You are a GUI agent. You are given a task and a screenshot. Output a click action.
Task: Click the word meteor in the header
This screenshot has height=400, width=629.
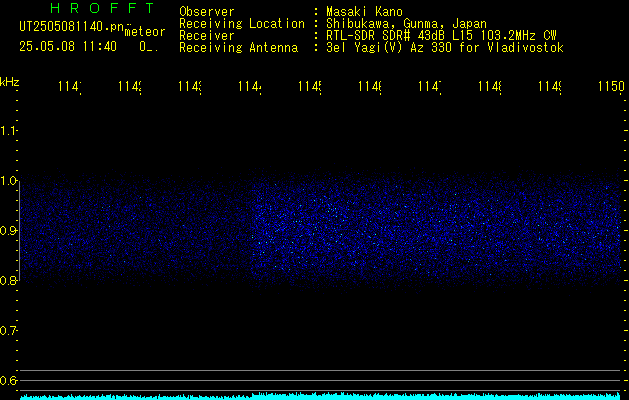[x=145, y=32]
